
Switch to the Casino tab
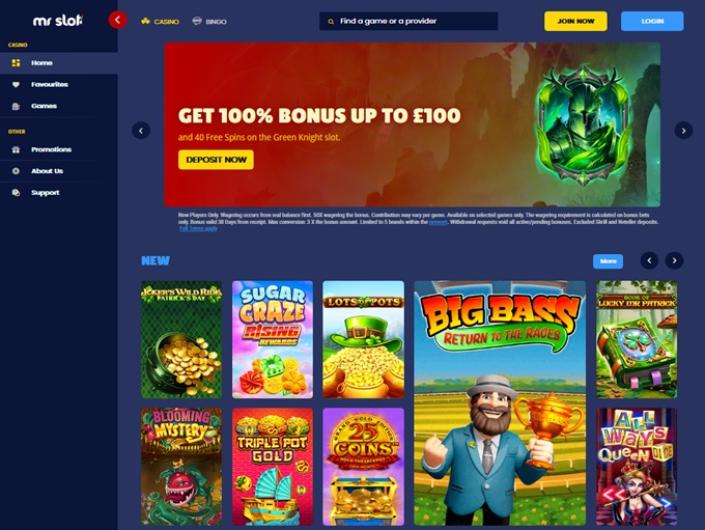point(160,21)
